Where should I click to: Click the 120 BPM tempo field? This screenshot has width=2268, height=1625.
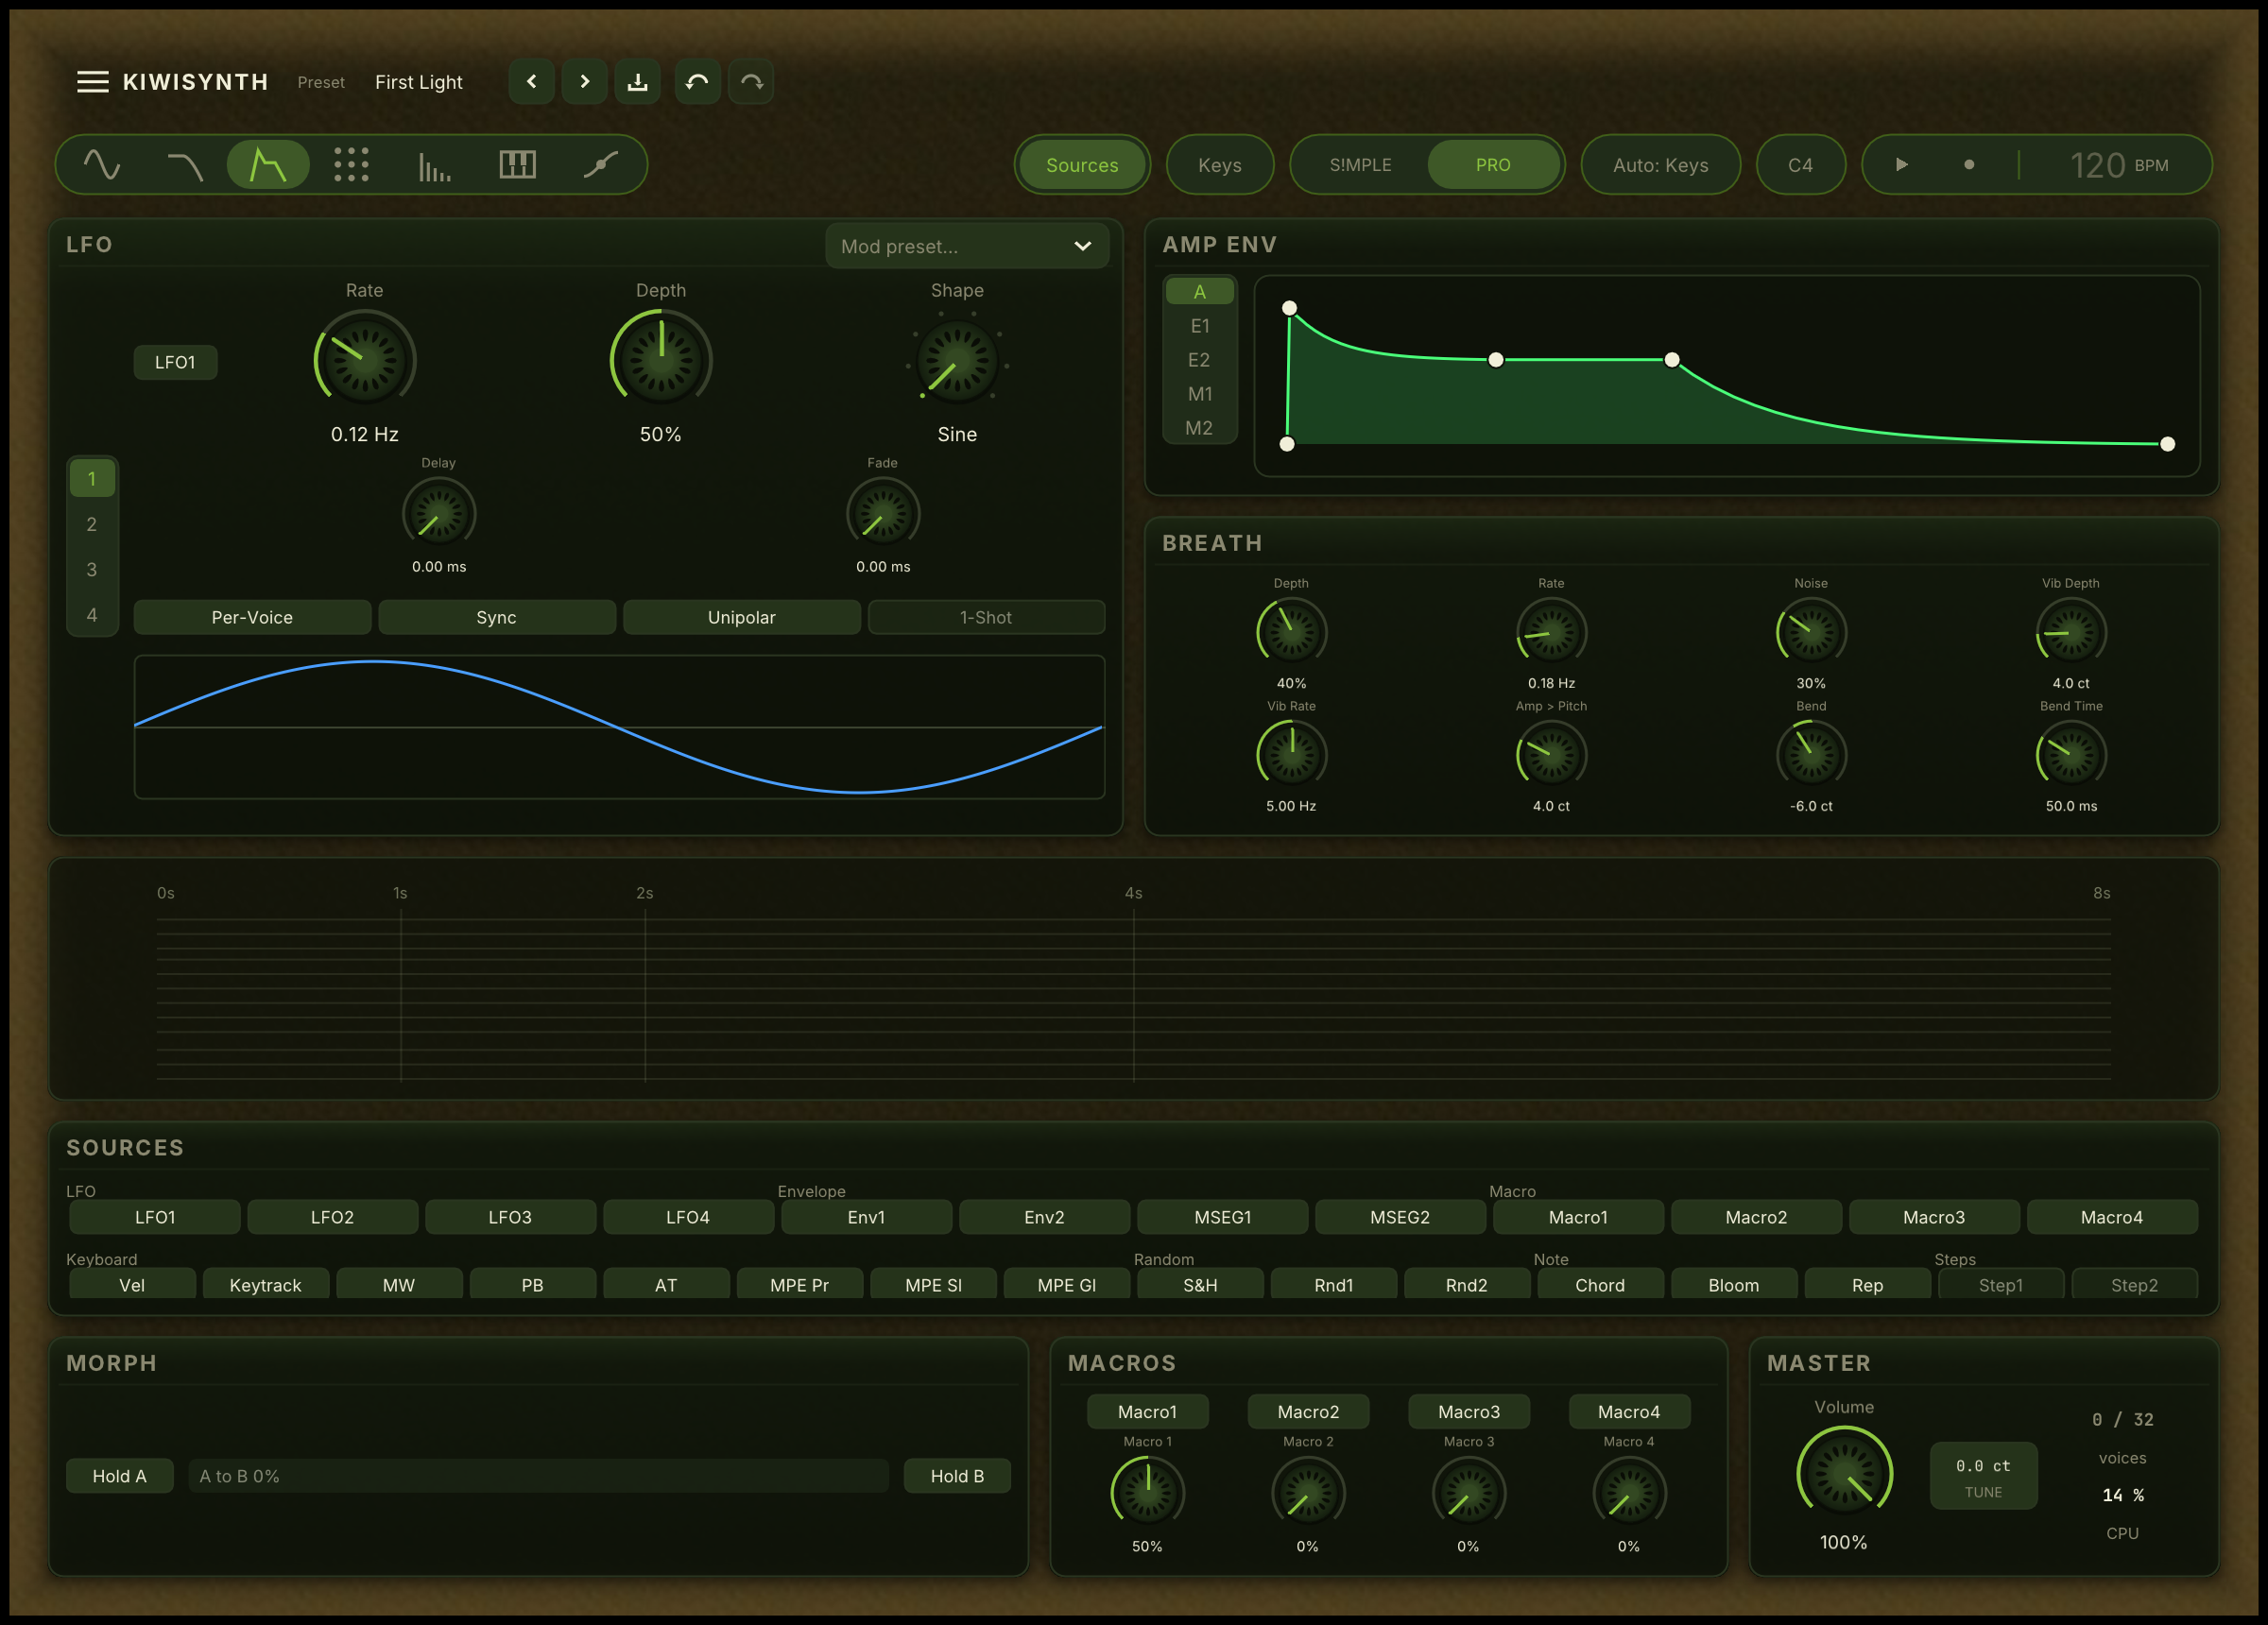pyautogui.click(x=2119, y=165)
